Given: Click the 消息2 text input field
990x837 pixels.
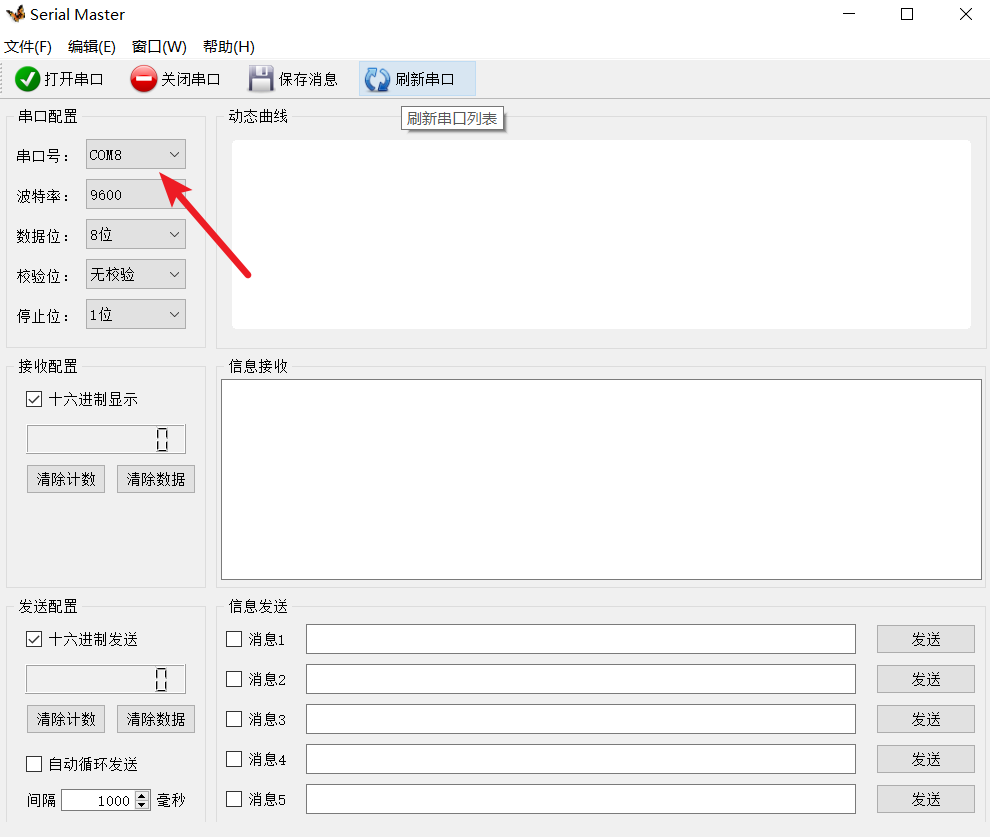Looking at the screenshot, I should coord(581,679).
